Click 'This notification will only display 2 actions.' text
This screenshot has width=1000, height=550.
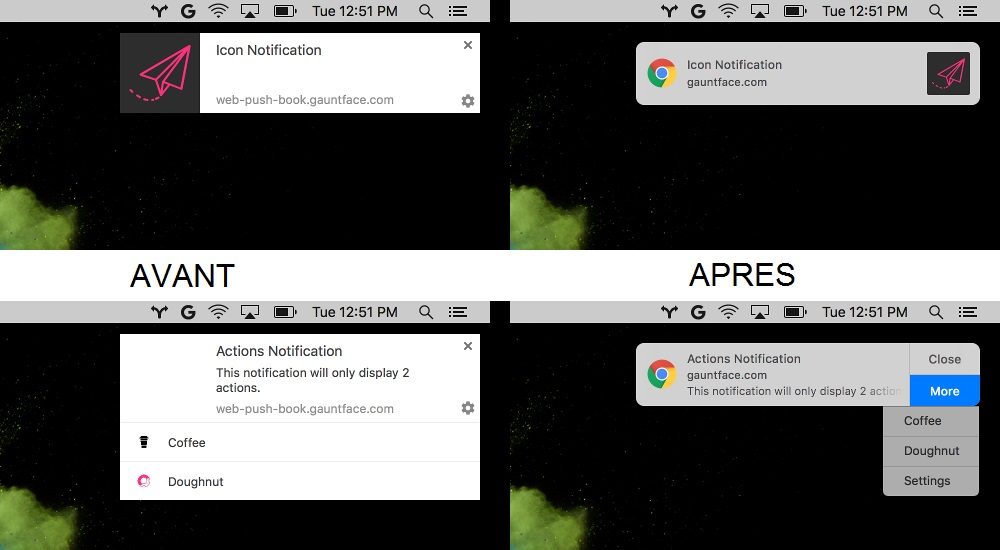click(312, 380)
